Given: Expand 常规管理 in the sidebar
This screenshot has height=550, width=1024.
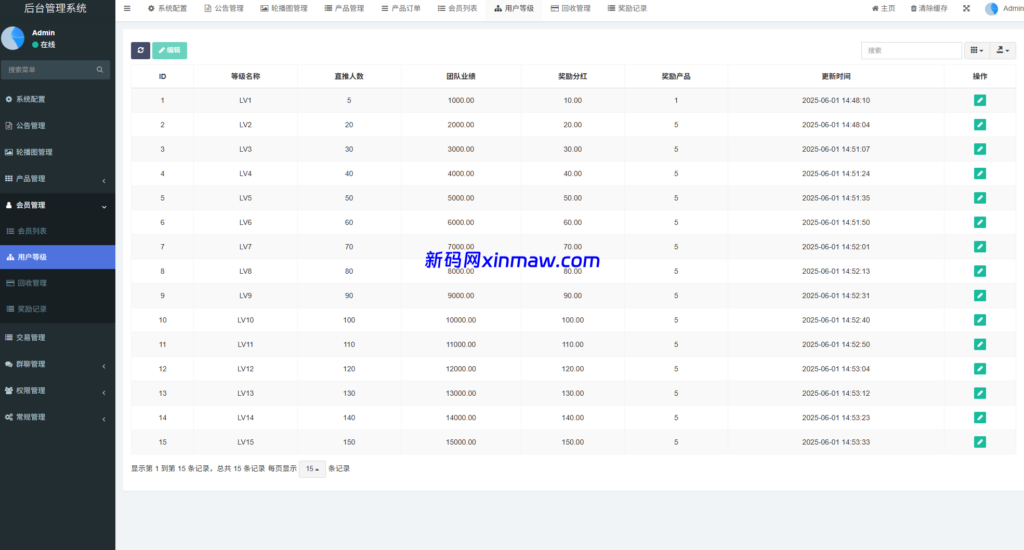Looking at the screenshot, I should coord(57,417).
